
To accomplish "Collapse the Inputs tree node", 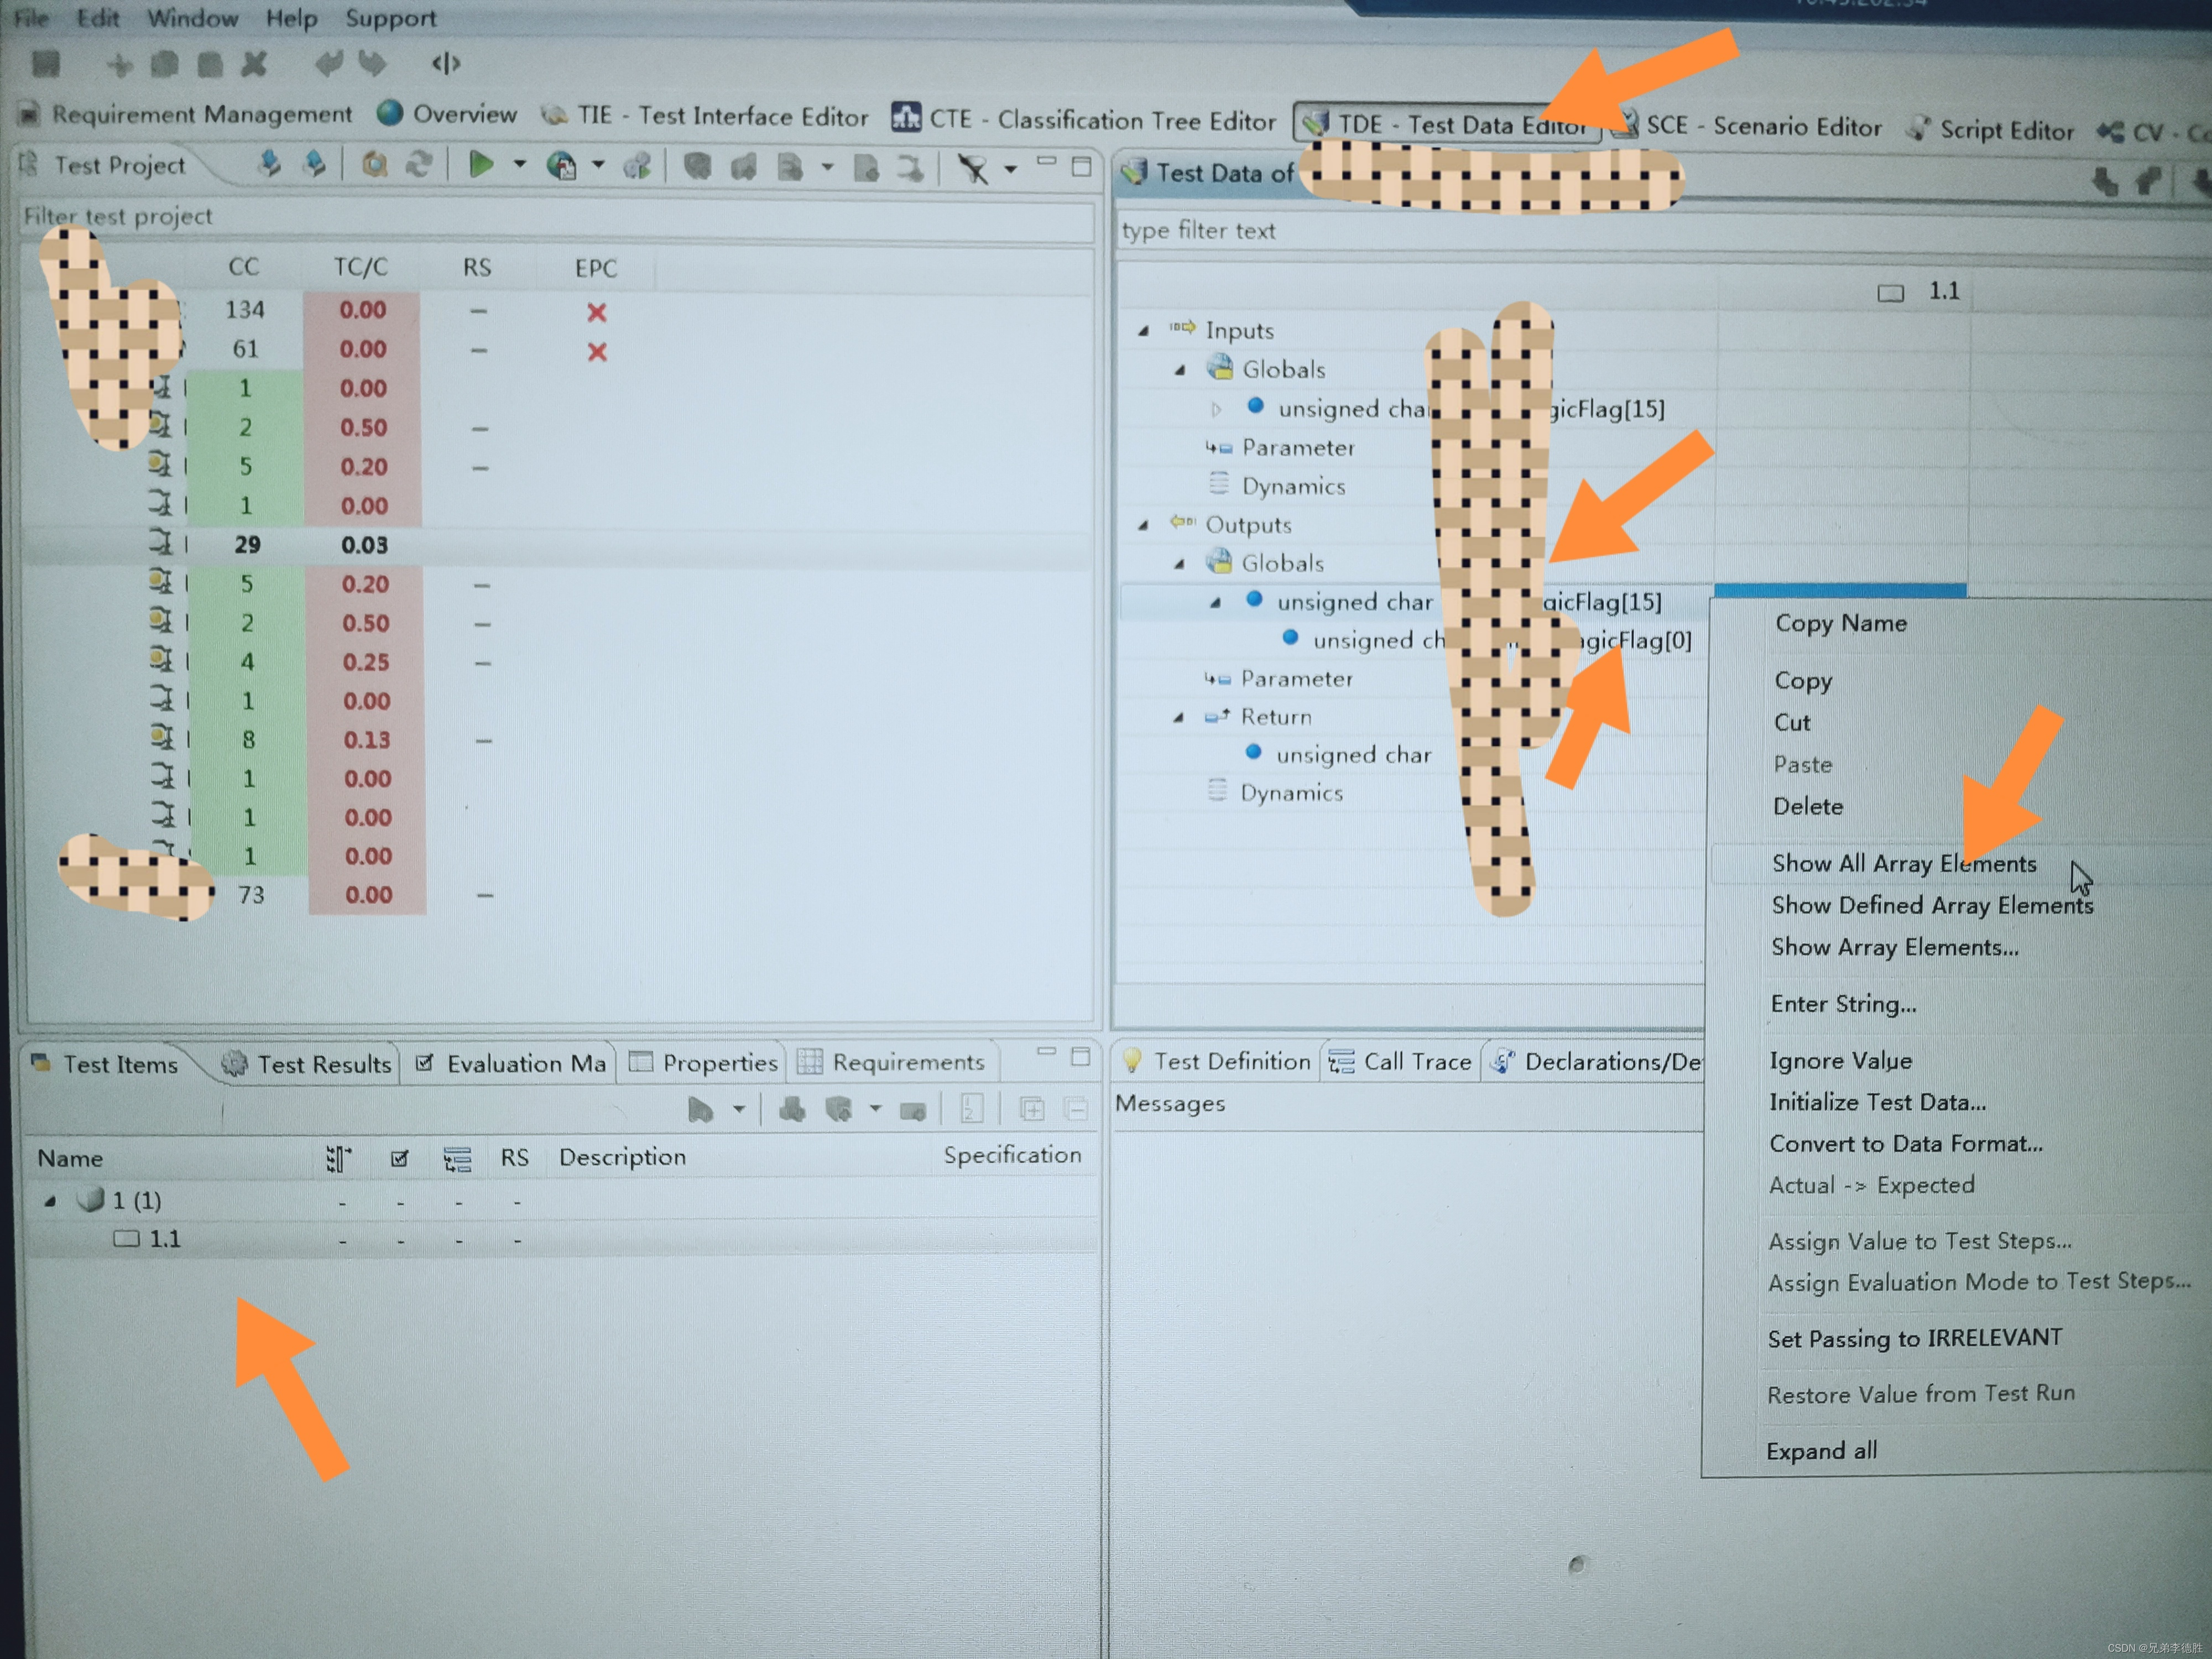I will coord(1143,330).
